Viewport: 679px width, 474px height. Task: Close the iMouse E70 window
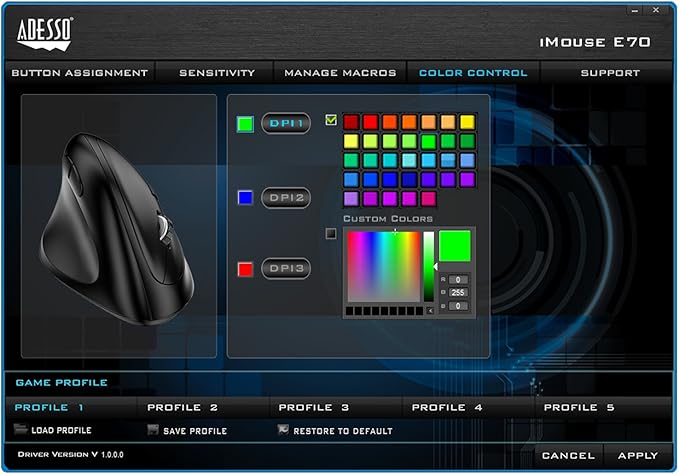pyautogui.click(x=656, y=10)
